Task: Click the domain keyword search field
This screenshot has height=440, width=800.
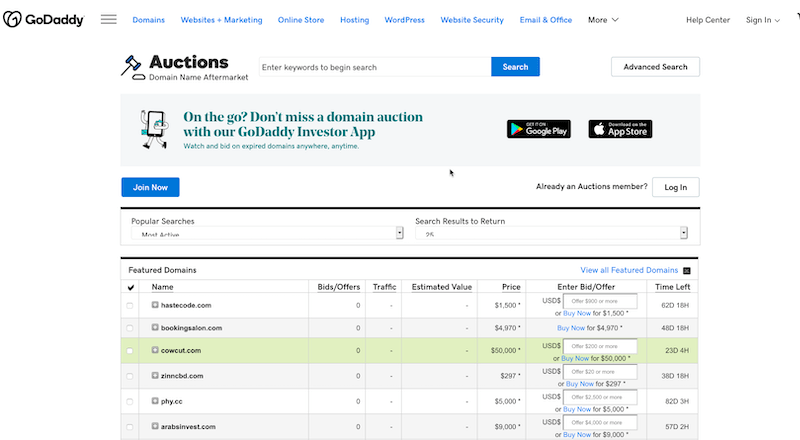Action: pyautogui.click(x=374, y=67)
